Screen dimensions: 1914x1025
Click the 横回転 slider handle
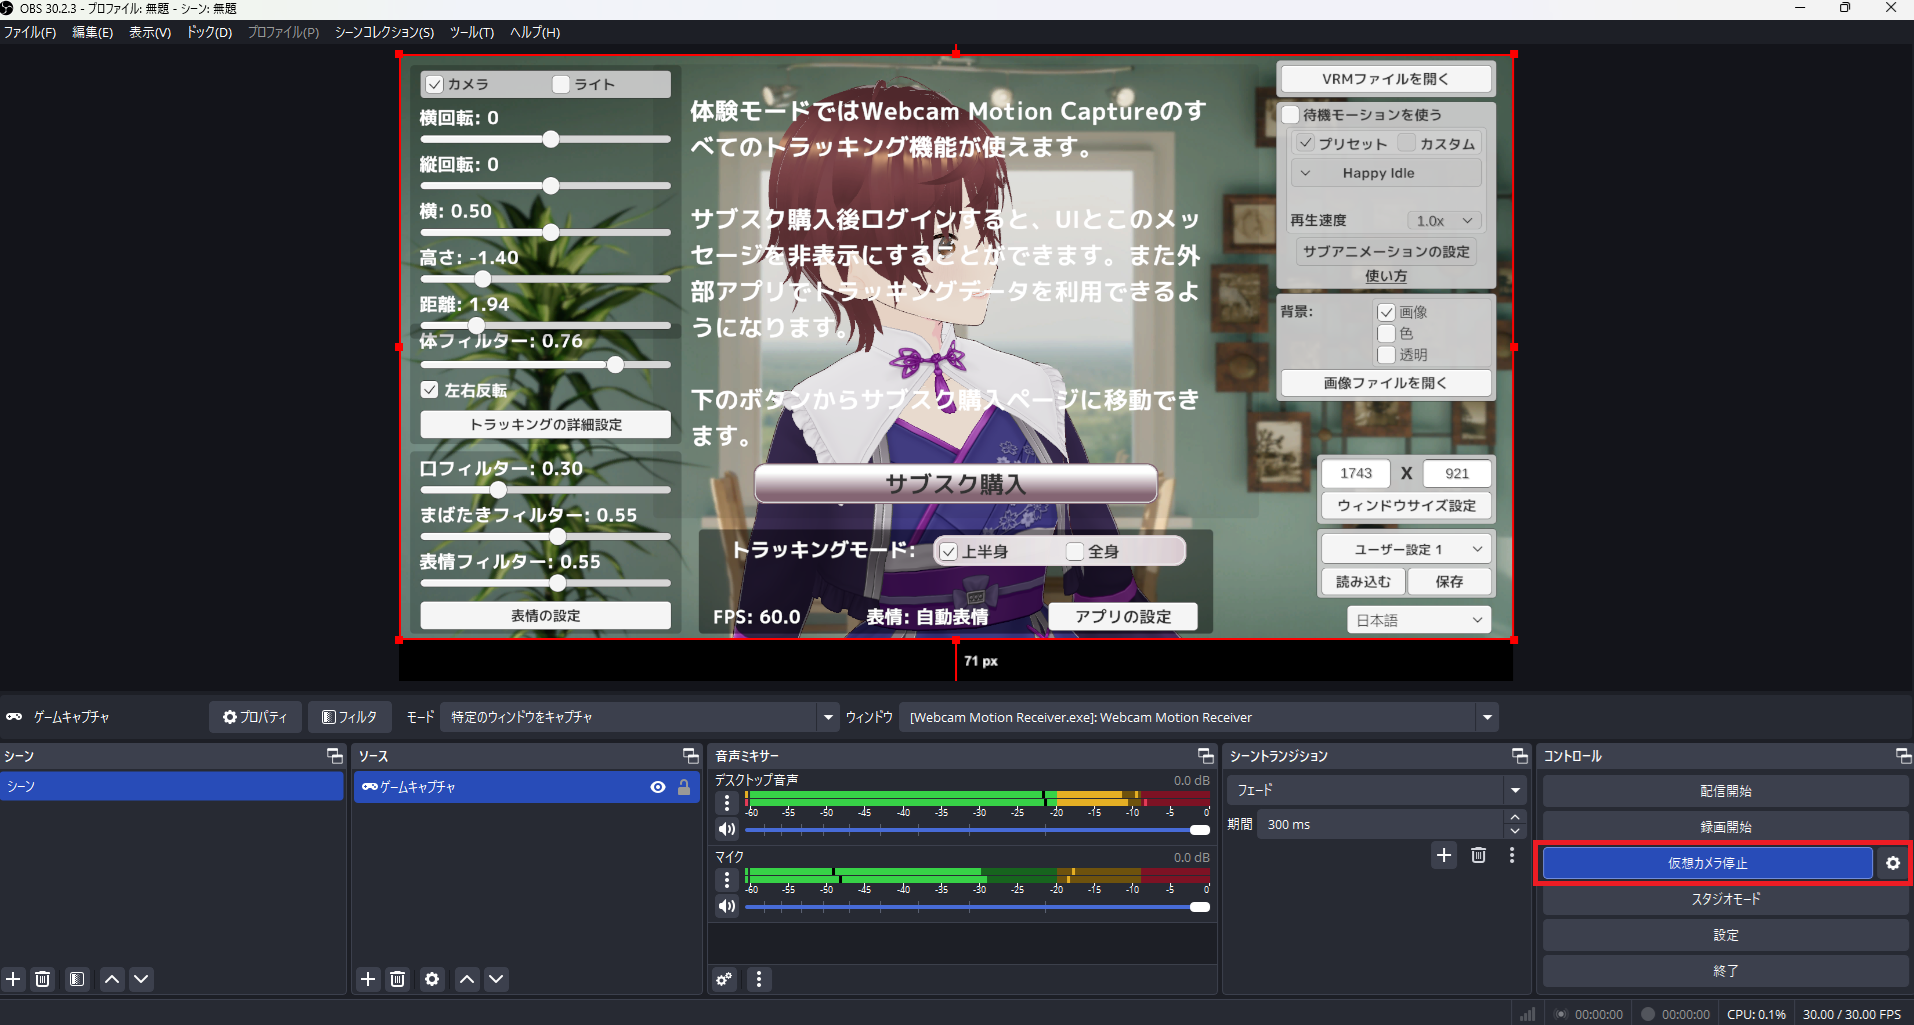[551, 139]
